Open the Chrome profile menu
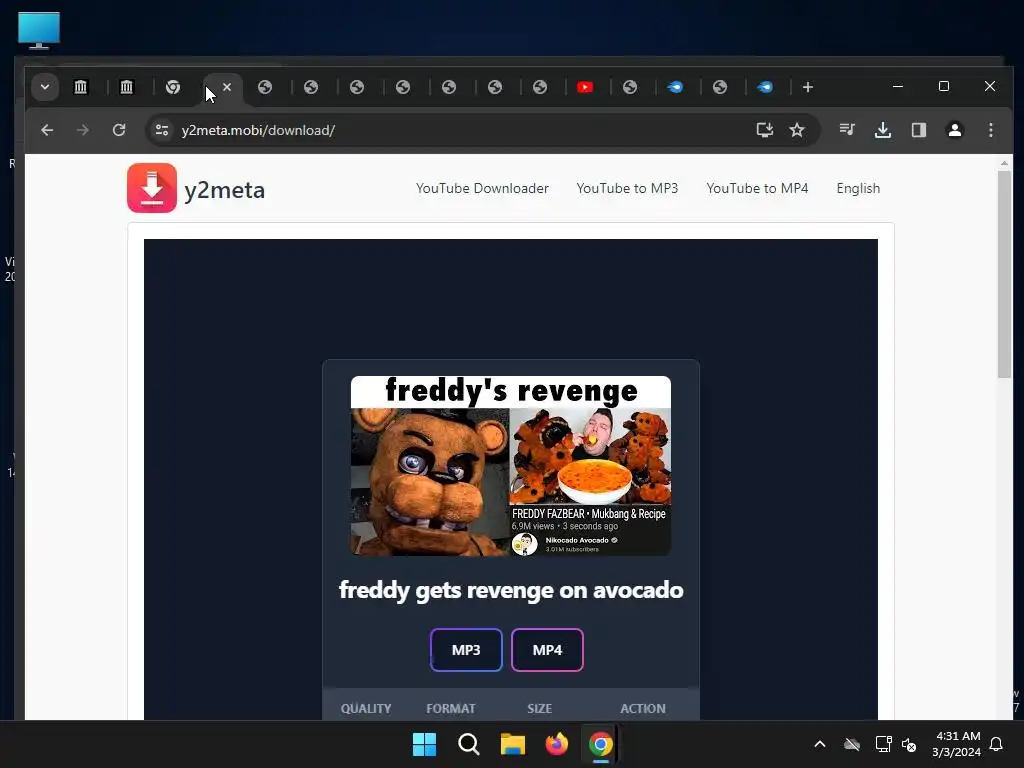This screenshot has height=768, width=1024. tap(955, 130)
